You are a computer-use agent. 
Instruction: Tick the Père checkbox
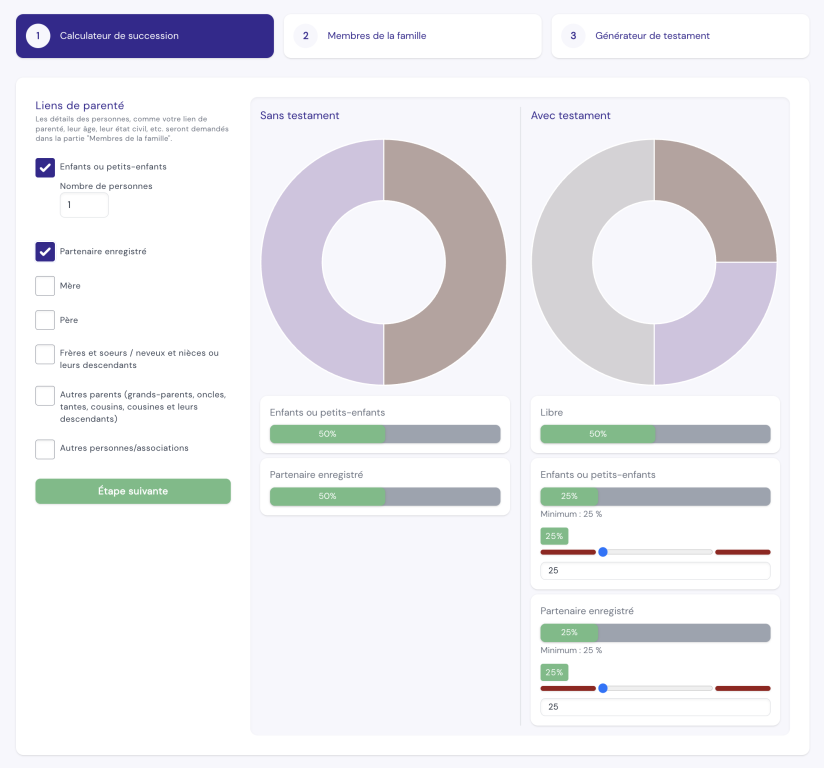(45, 320)
